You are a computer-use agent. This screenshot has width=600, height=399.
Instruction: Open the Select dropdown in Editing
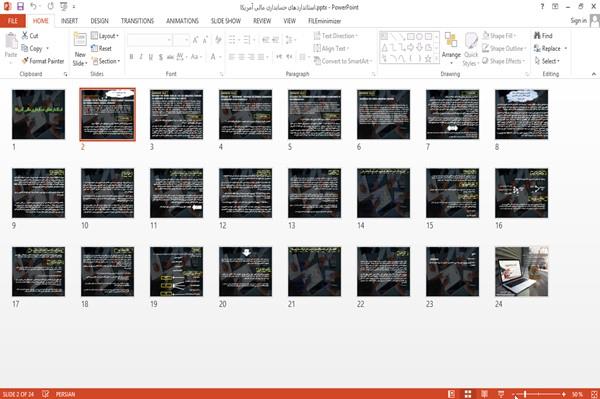pyautogui.click(x=547, y=61)
